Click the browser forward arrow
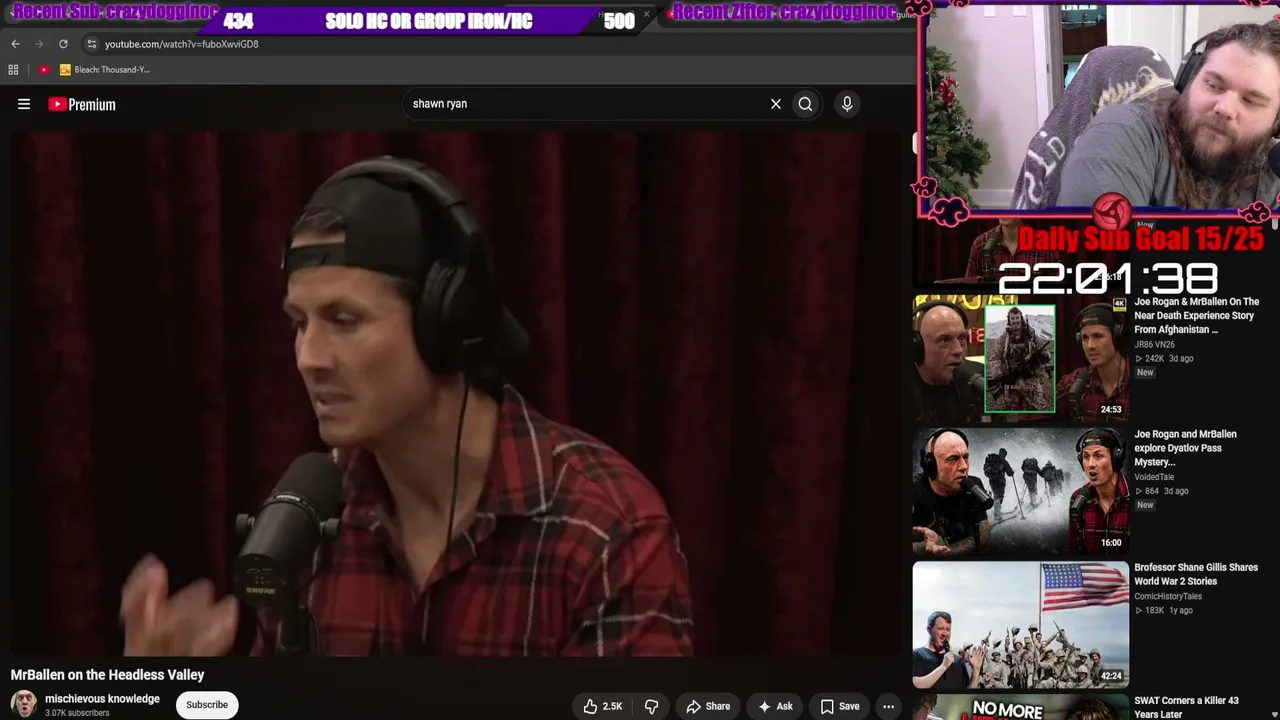Screen dimensions: 1280x720 point(39,44)
